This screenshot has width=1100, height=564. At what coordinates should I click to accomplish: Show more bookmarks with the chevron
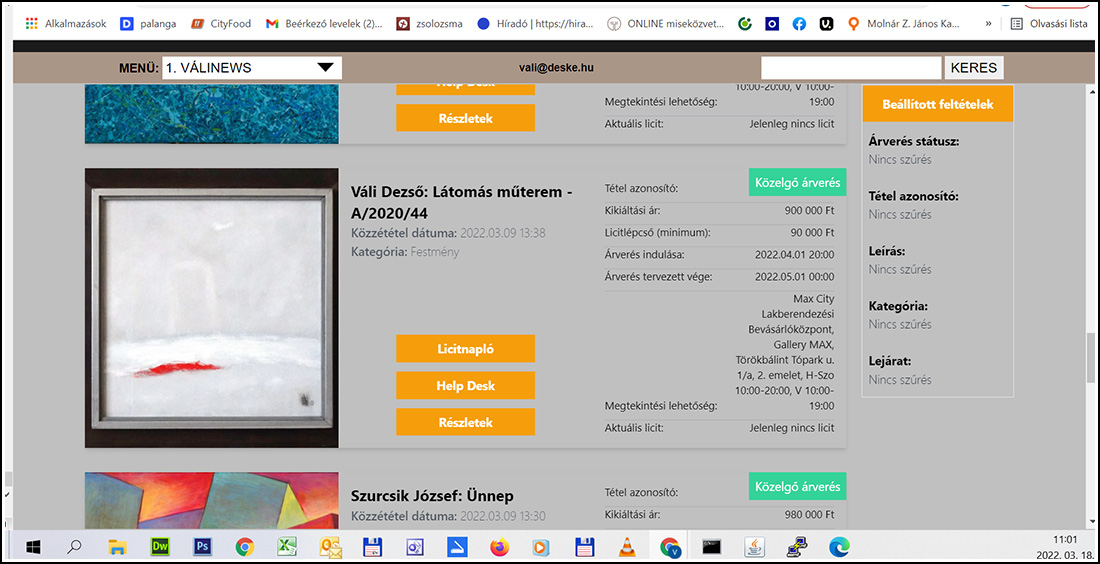tap(988, 23)
